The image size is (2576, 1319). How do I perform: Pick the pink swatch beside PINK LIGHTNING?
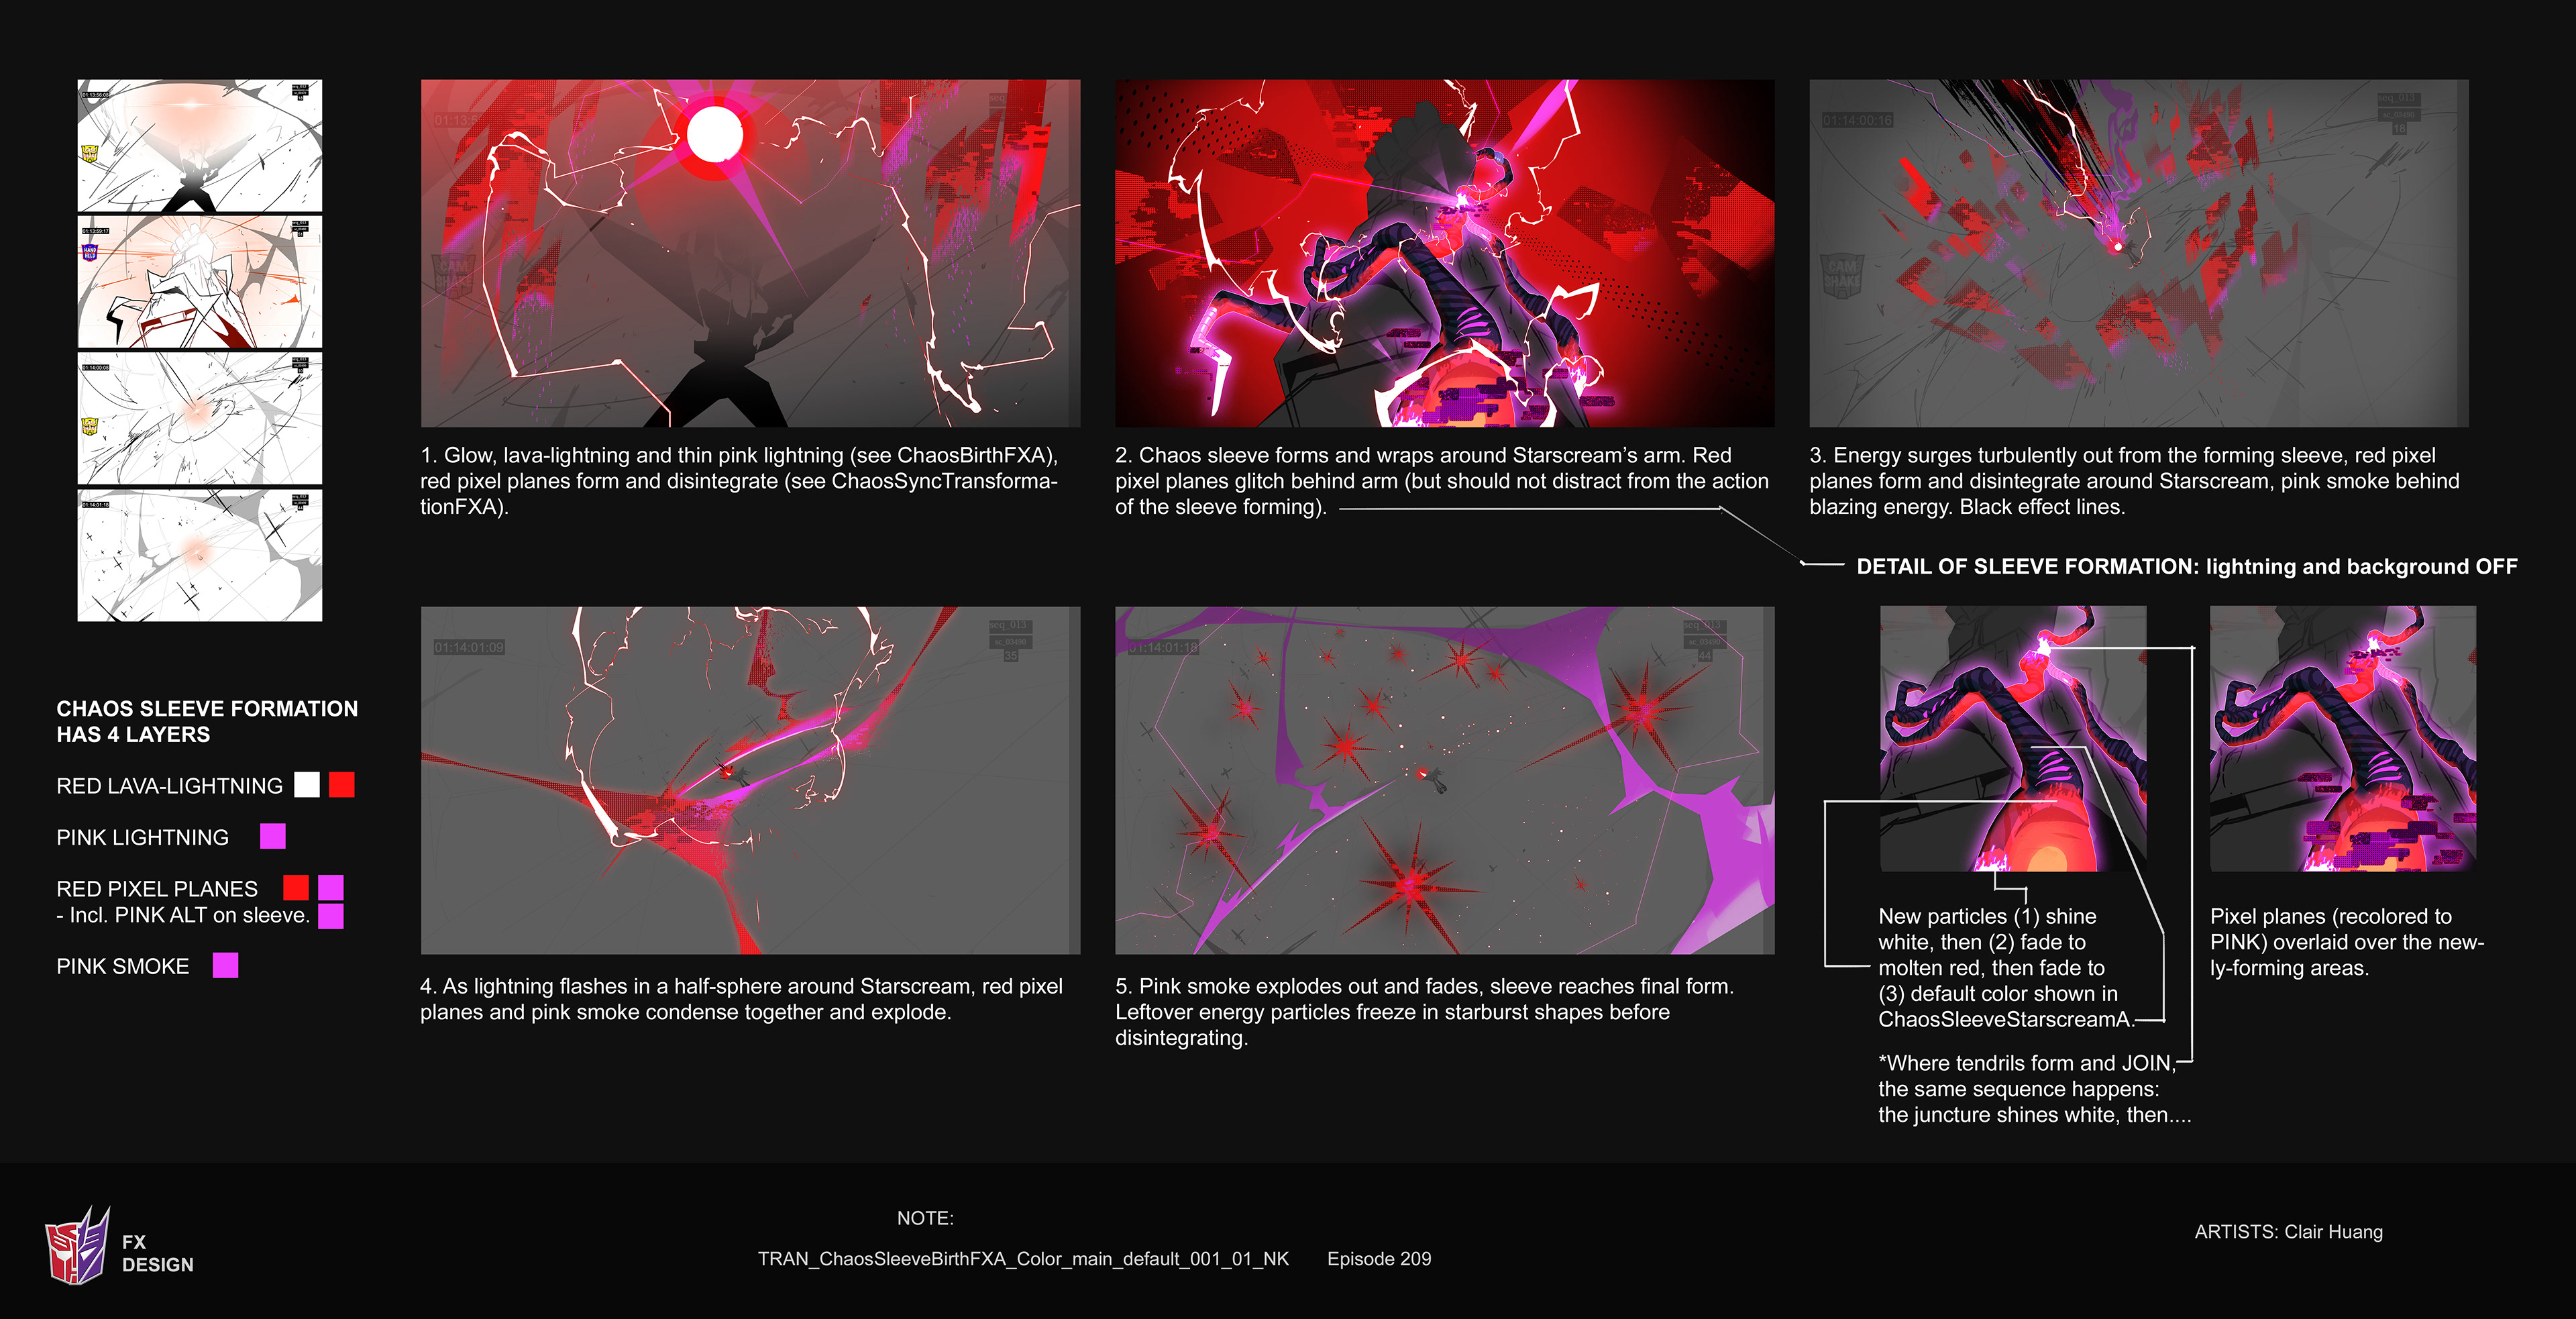click(x=273, y=836)
